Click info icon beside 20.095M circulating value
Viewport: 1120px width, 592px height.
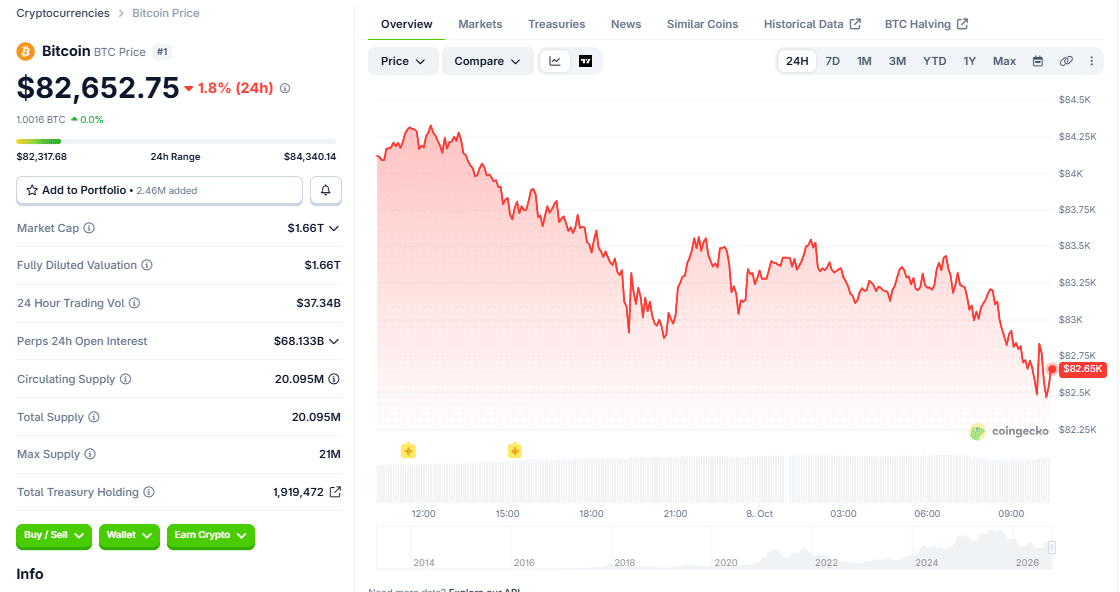(x=334, y=379)
